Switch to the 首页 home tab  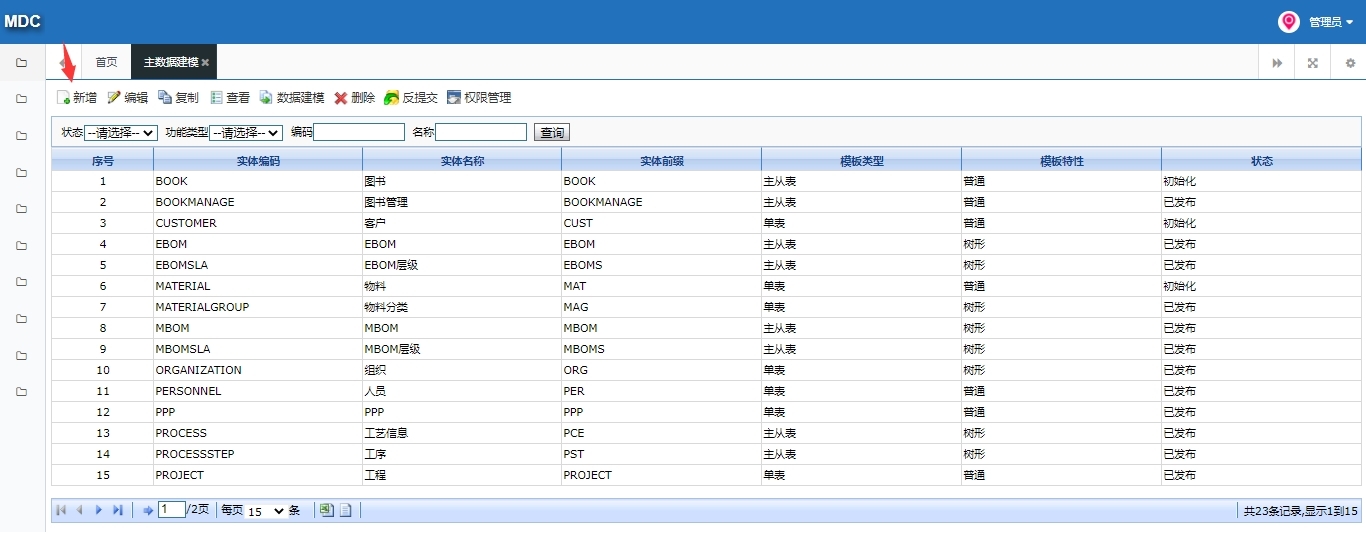[106, 62]
